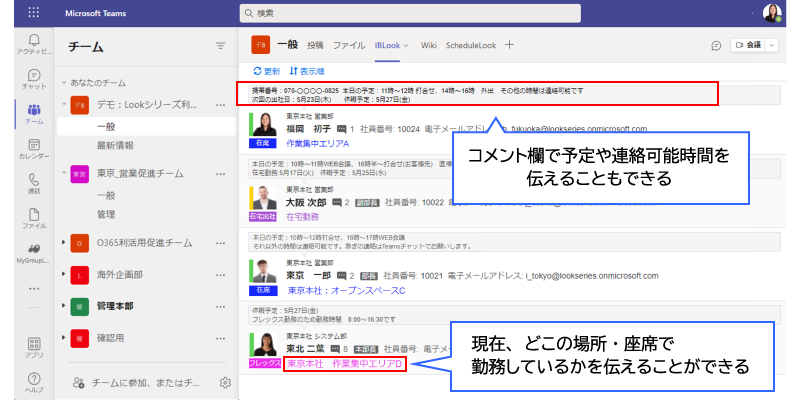Open channel conversation icon near 会議 button
The height and width of the screenshot is (400, 800).
[716, 45]
